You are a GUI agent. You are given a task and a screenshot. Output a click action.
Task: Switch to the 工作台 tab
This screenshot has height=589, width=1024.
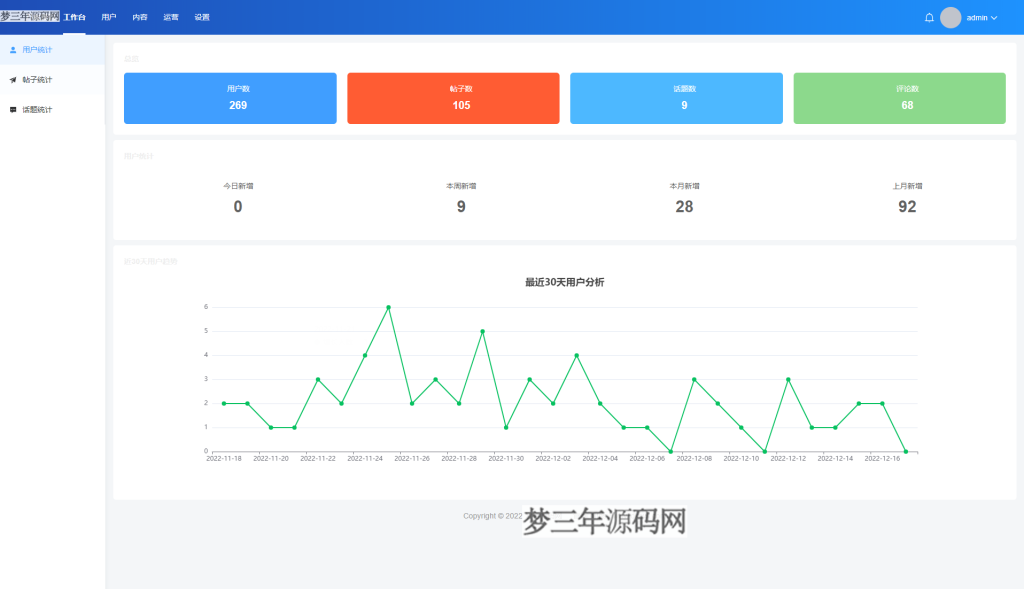(74, 16)
